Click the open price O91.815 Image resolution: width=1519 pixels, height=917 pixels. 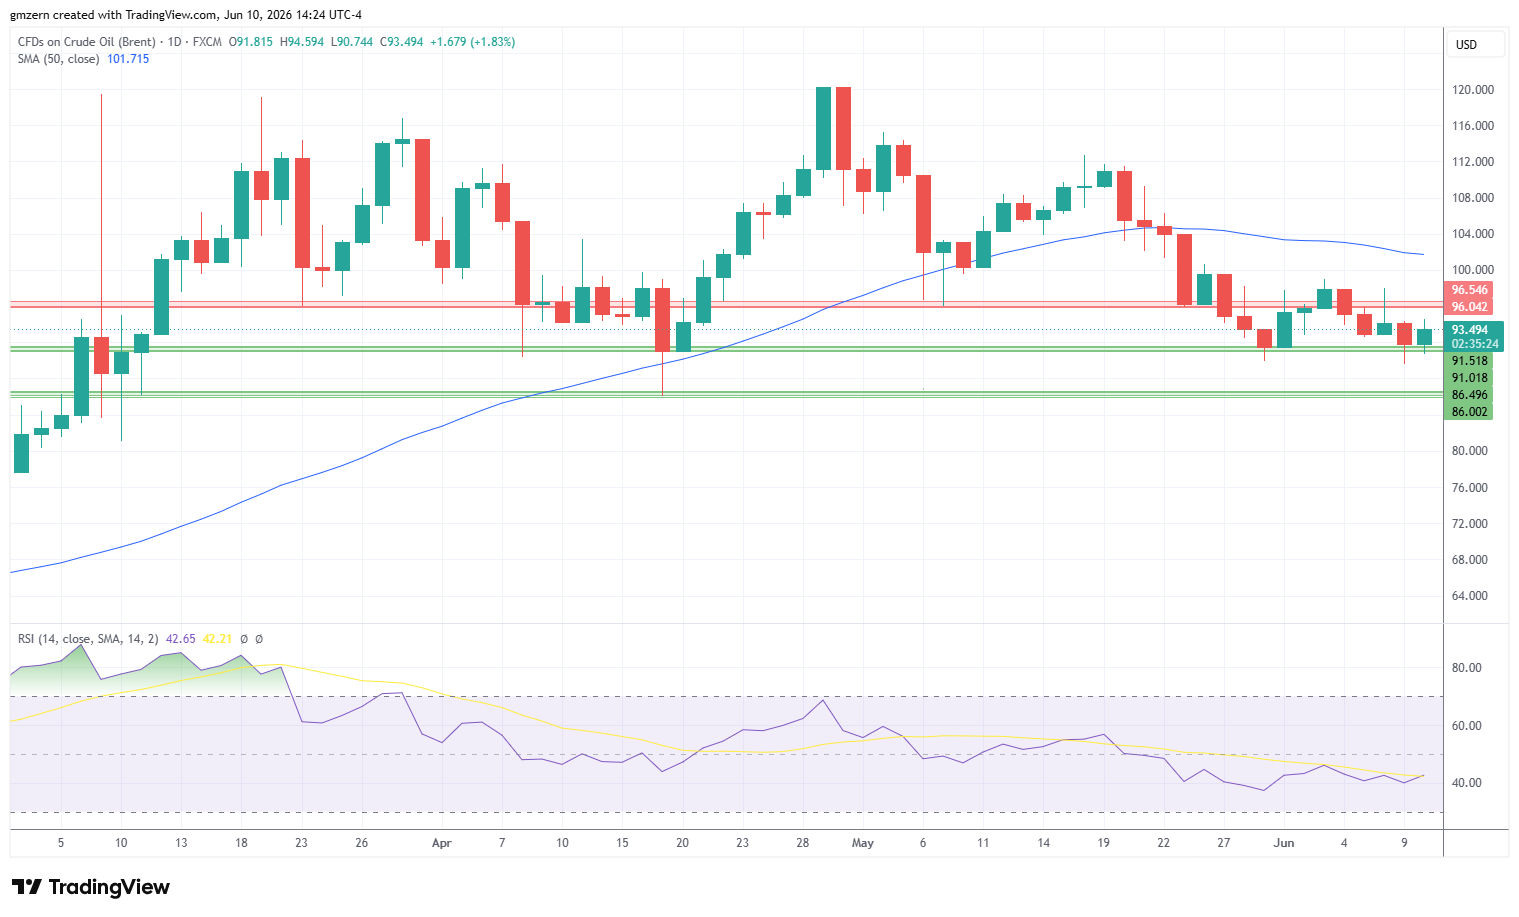[251, 42]
